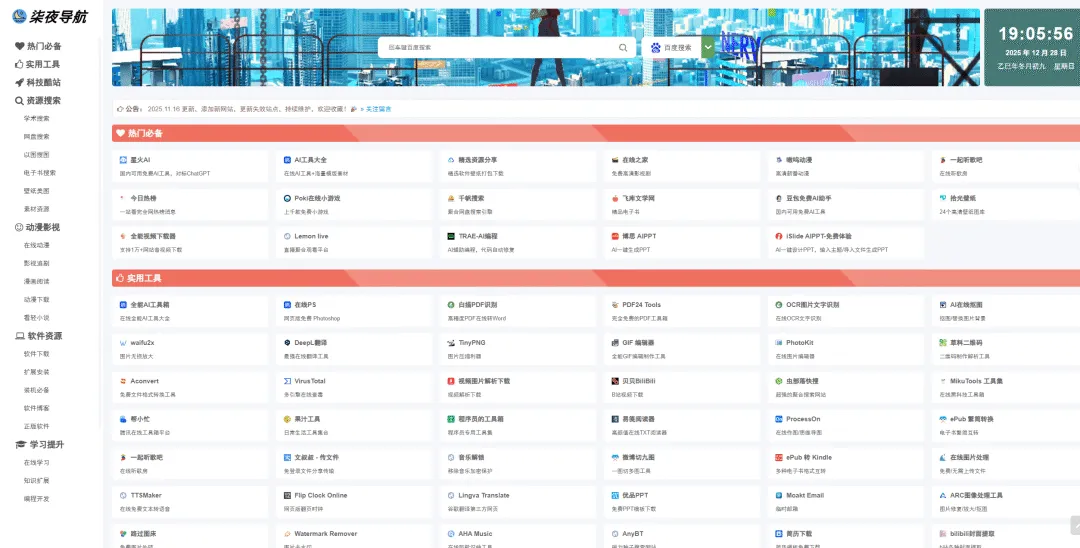Collapse the 学习提升 sidebar section
The image size is (1080, 548).
[39, 445]
